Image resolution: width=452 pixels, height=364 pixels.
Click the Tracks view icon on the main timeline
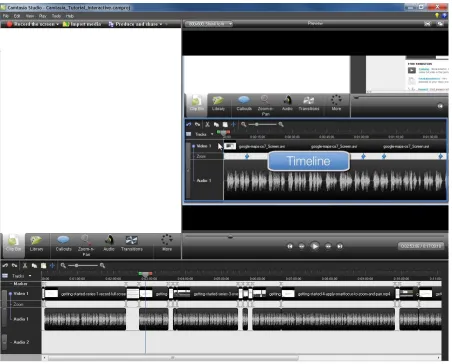5,276
